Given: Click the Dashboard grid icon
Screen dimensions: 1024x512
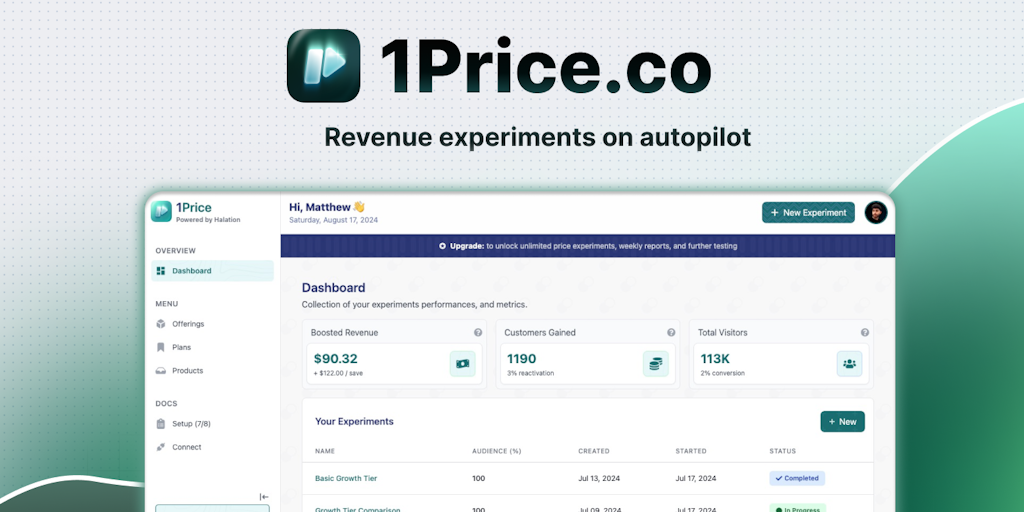Looking at the screenshot, I should [x=161, y=271].
